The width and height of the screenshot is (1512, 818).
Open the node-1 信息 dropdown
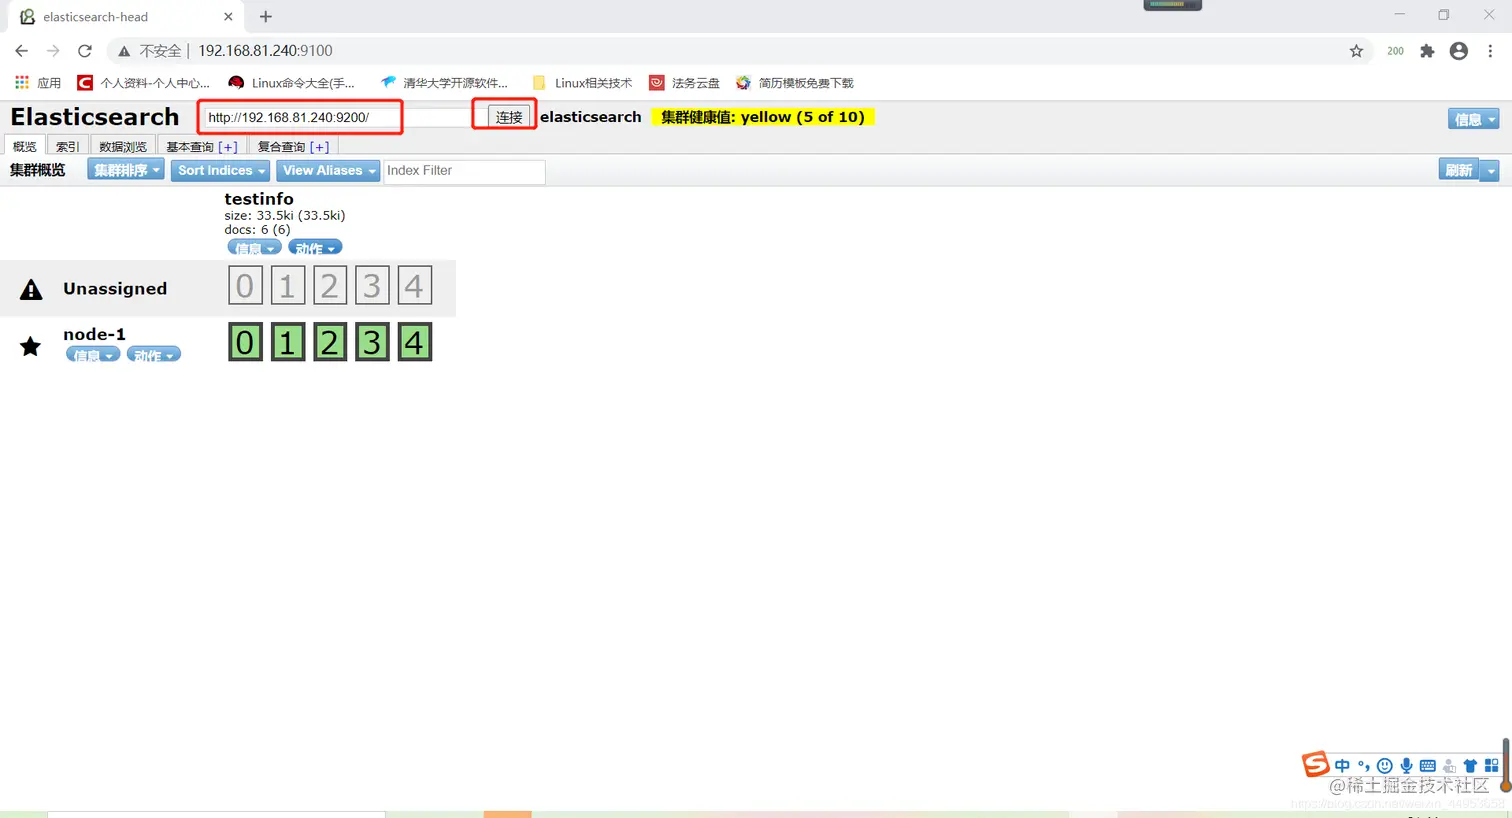pos(93,354)
